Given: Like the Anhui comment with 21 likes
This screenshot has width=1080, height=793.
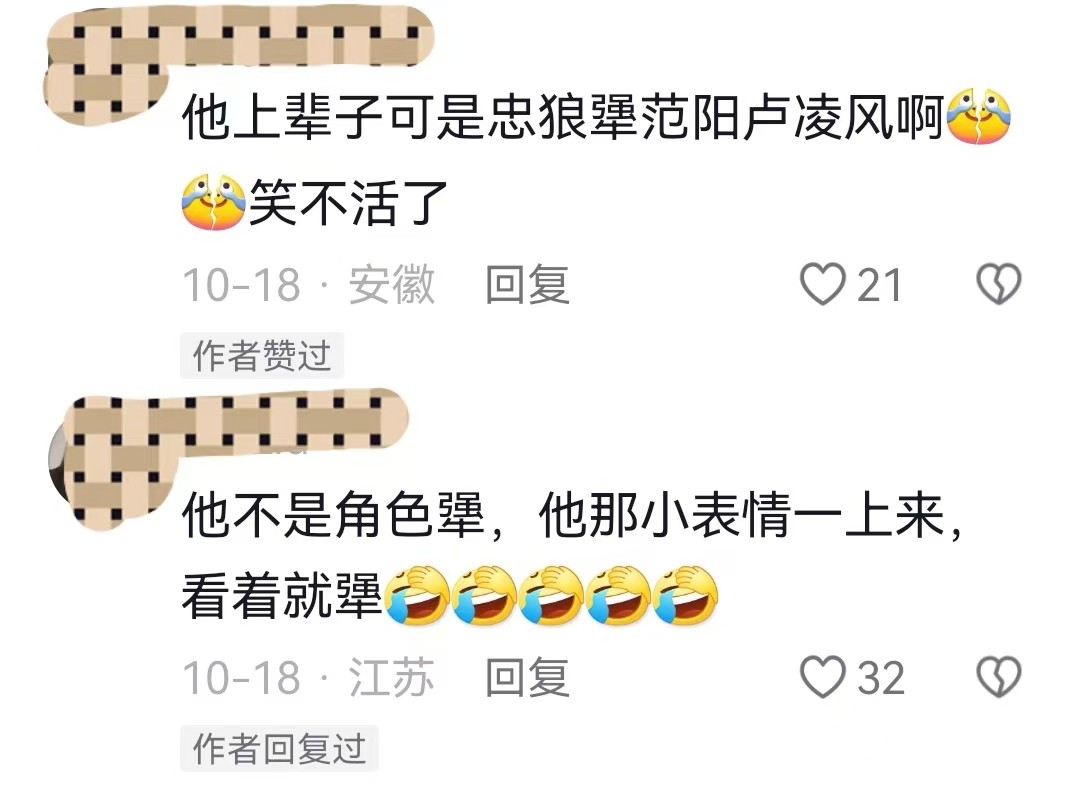Looking at the screenshot, I should click(822, 284).
